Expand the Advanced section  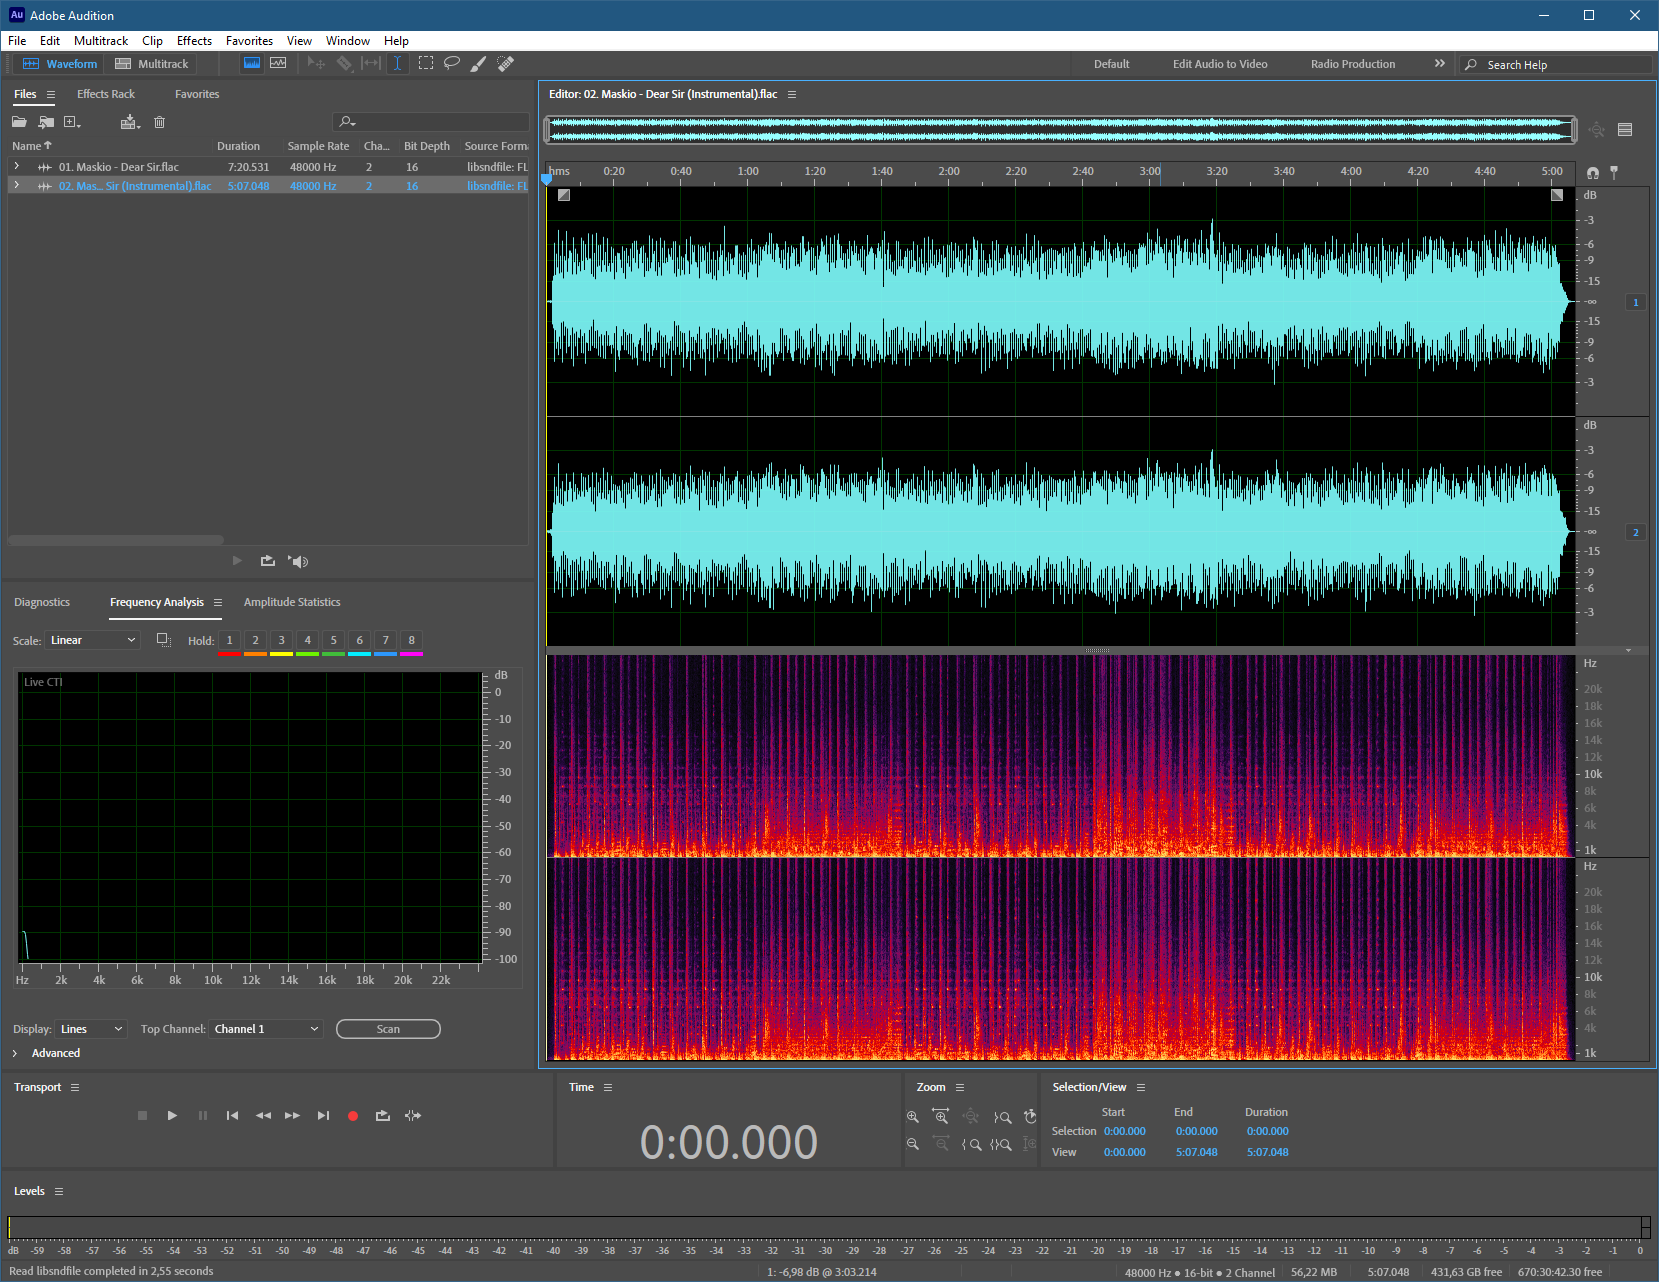click(15, 1053)
